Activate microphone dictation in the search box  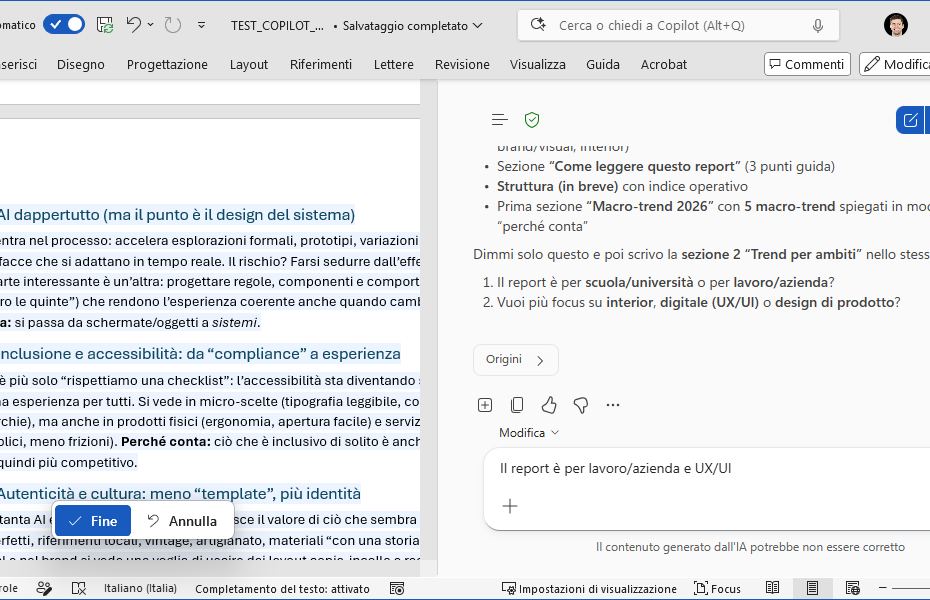click(818, 25)
